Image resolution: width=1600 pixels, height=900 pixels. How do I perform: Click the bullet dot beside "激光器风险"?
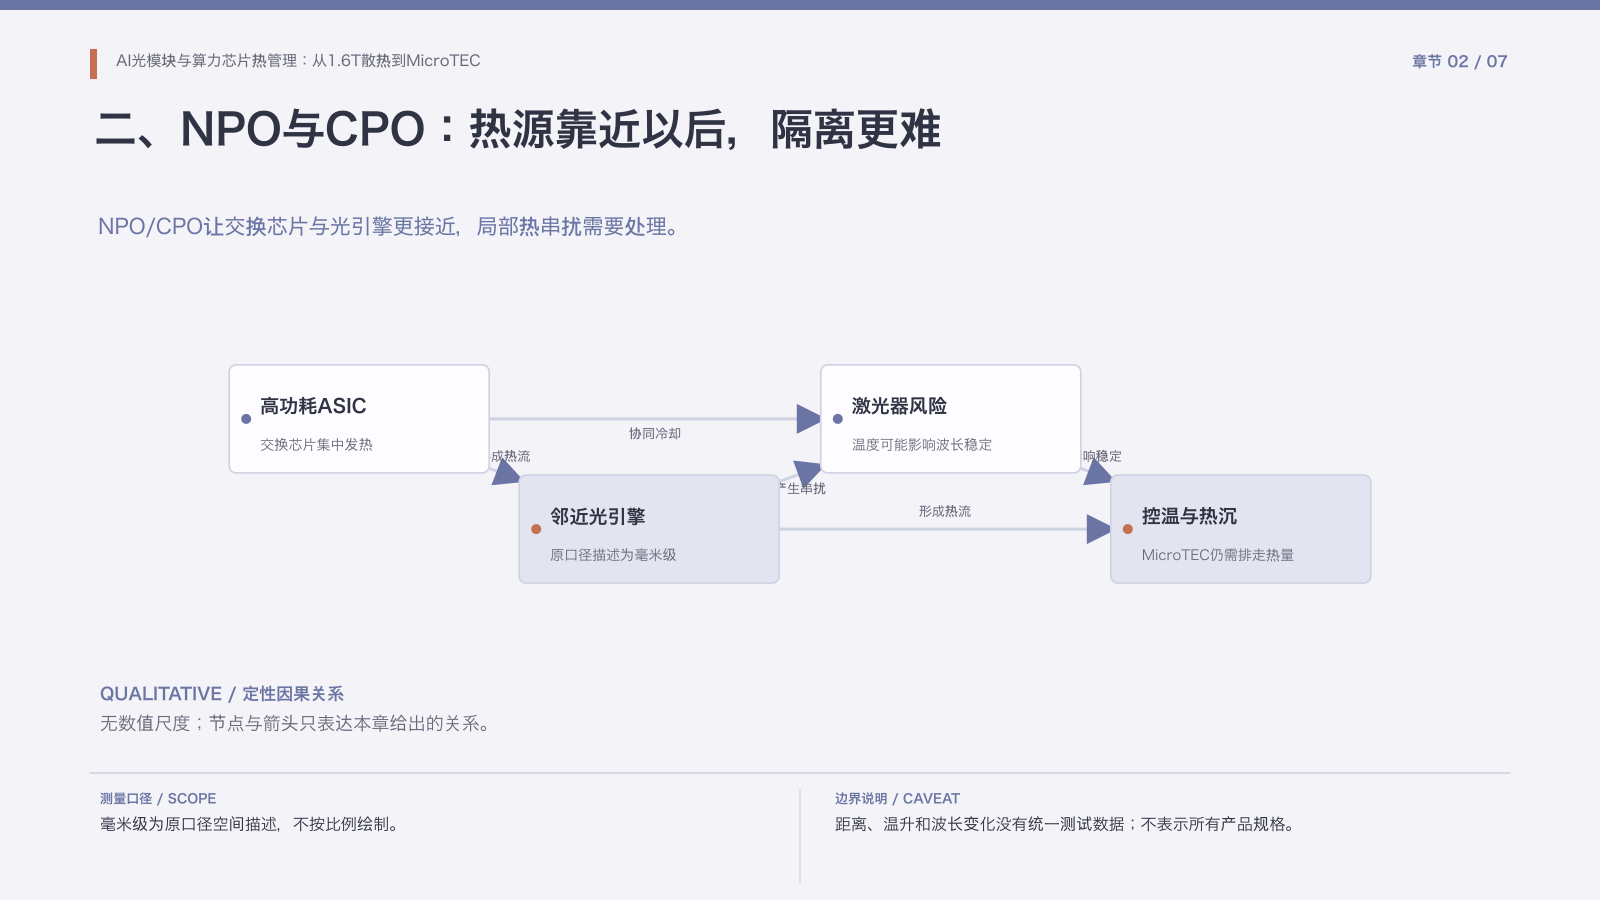[x=837, y=419]
